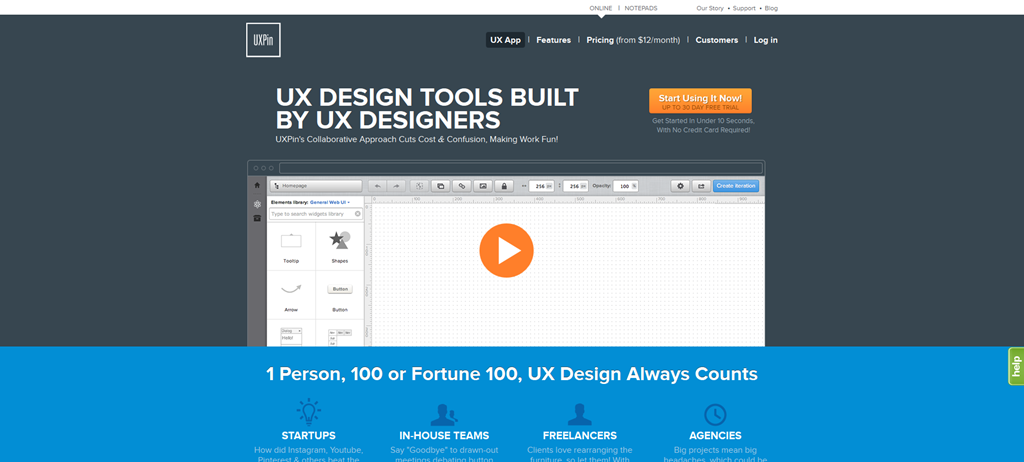Open the settings gear in editor toolbar

coord(680,186)
